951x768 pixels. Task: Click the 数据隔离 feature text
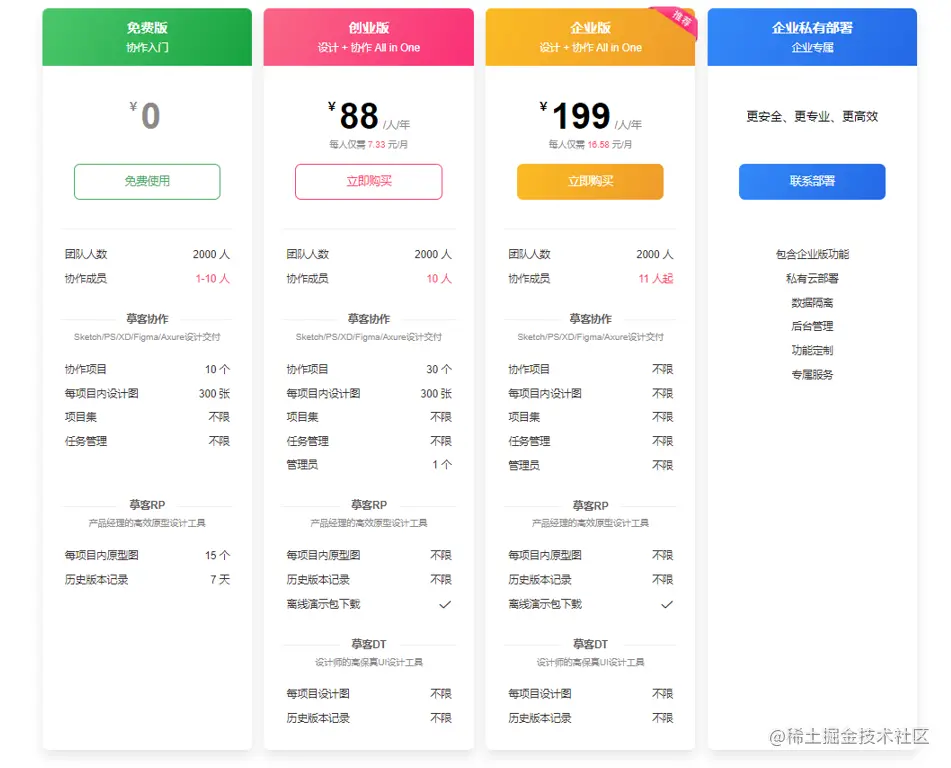[812, 302]
